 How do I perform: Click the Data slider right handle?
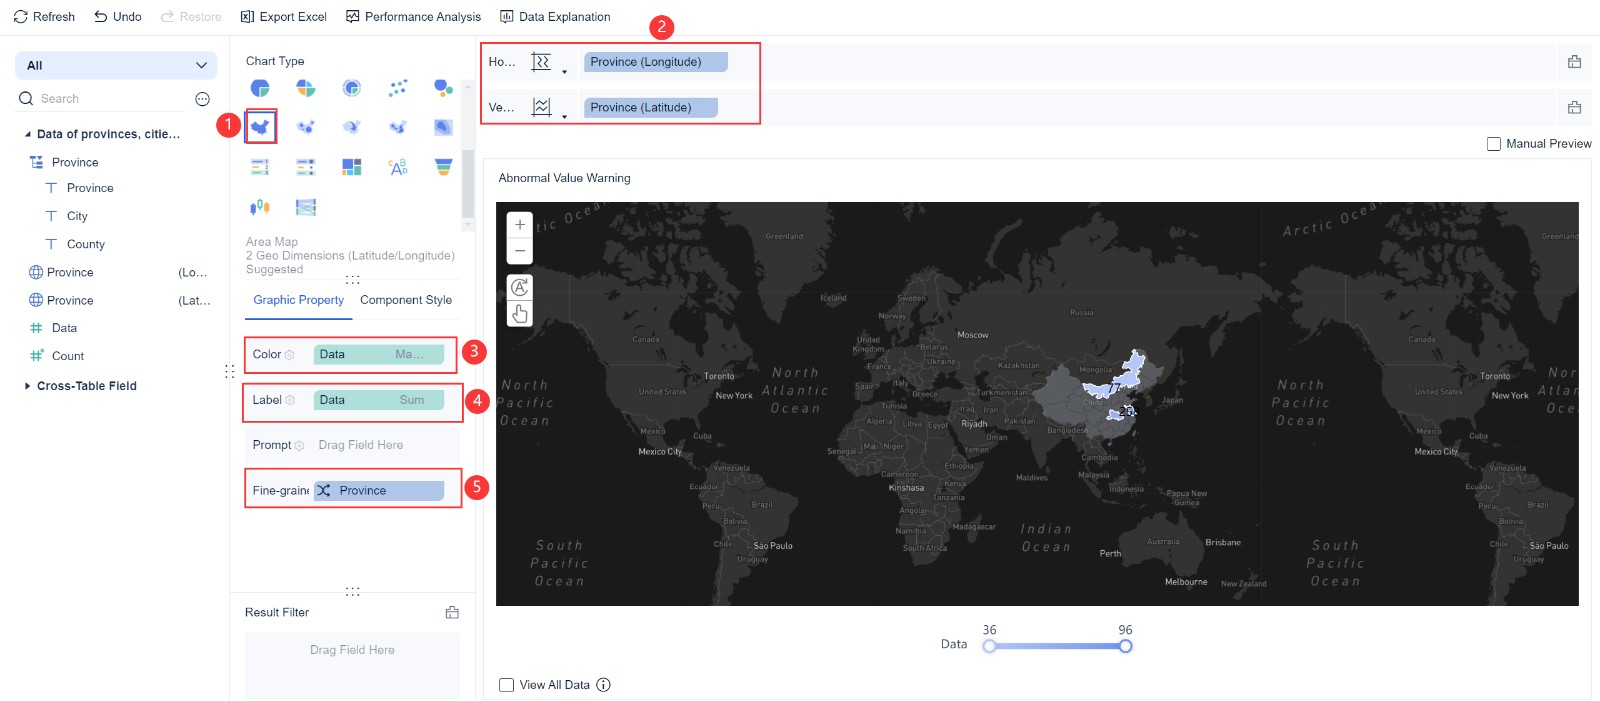1125,646
